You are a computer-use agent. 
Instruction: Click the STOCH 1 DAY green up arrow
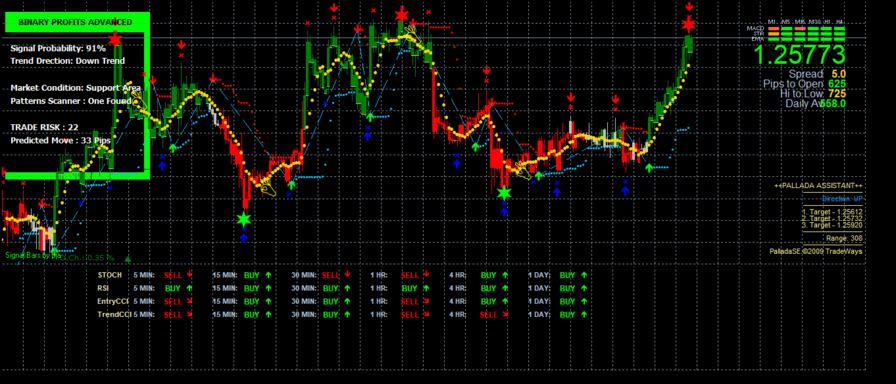click(584, 275)
